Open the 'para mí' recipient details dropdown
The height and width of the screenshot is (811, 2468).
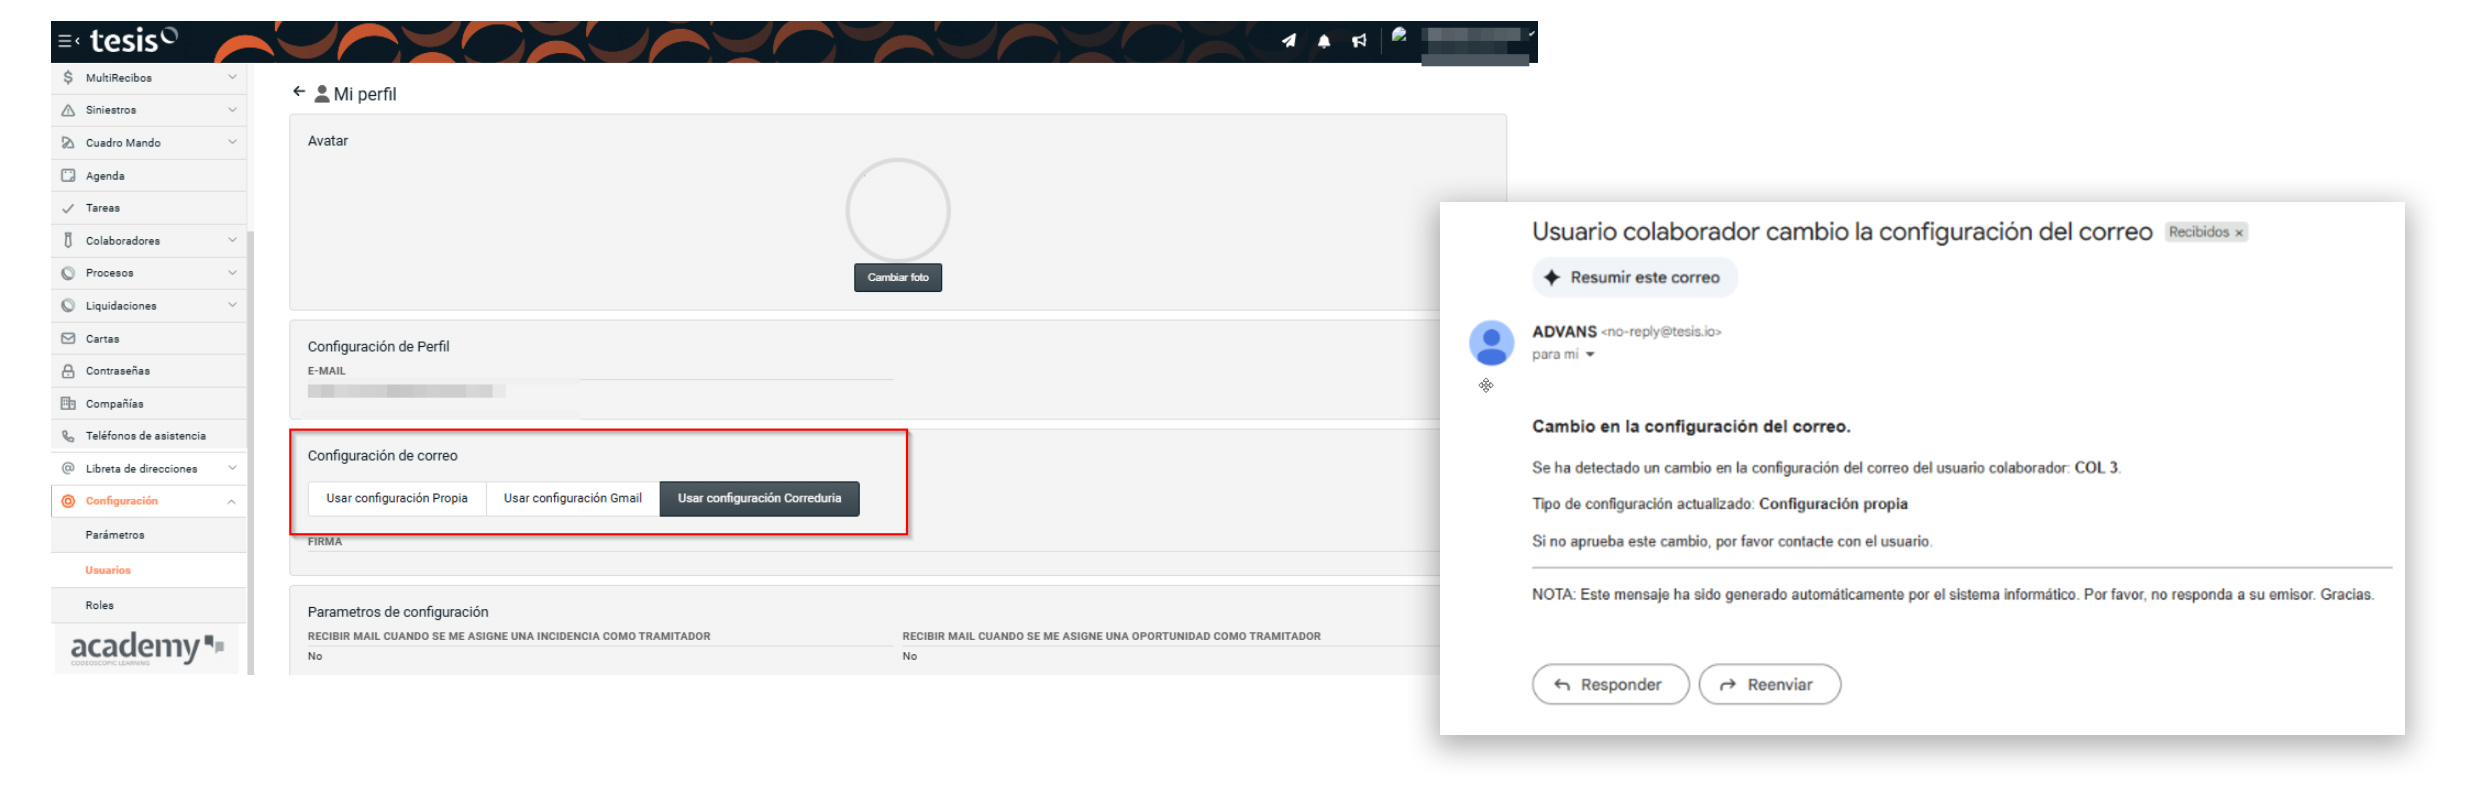(1590, 355)
